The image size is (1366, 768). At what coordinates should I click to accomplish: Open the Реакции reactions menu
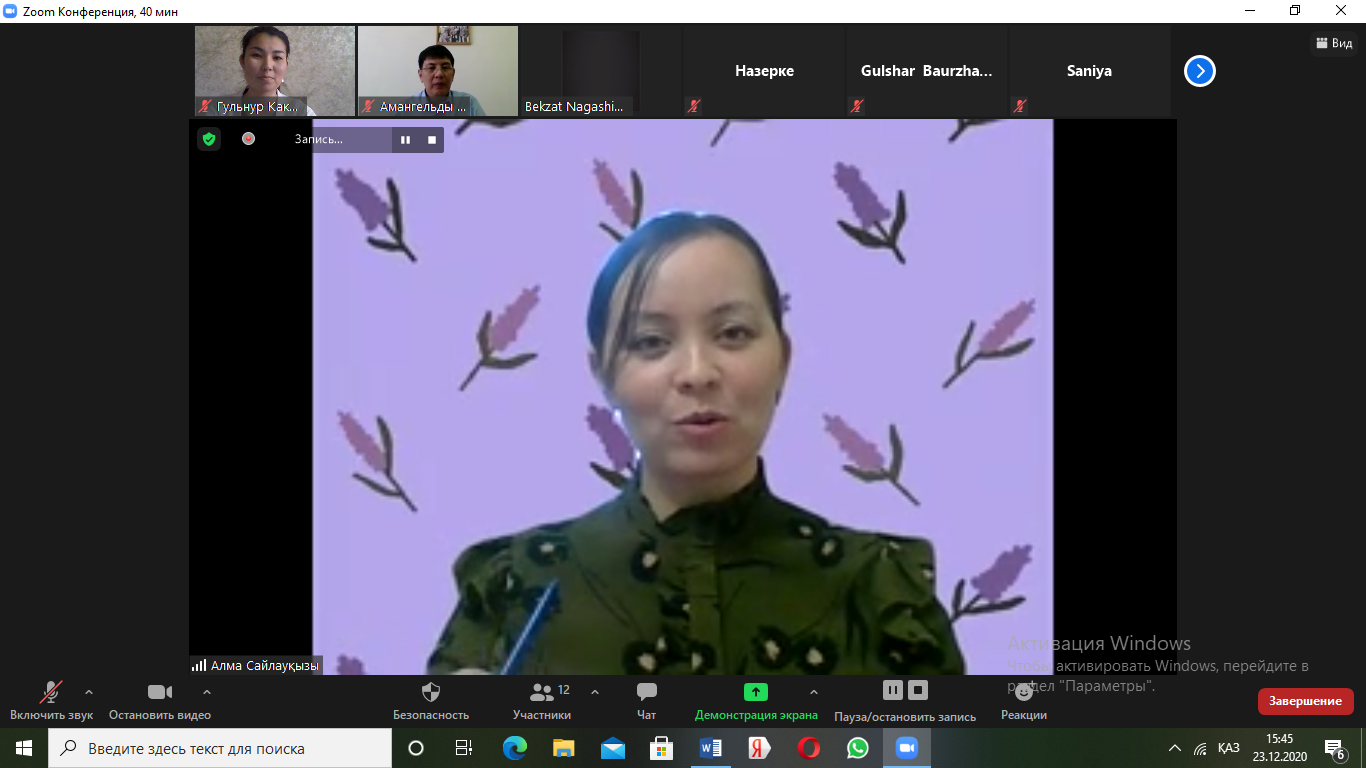click(1024, 701)
